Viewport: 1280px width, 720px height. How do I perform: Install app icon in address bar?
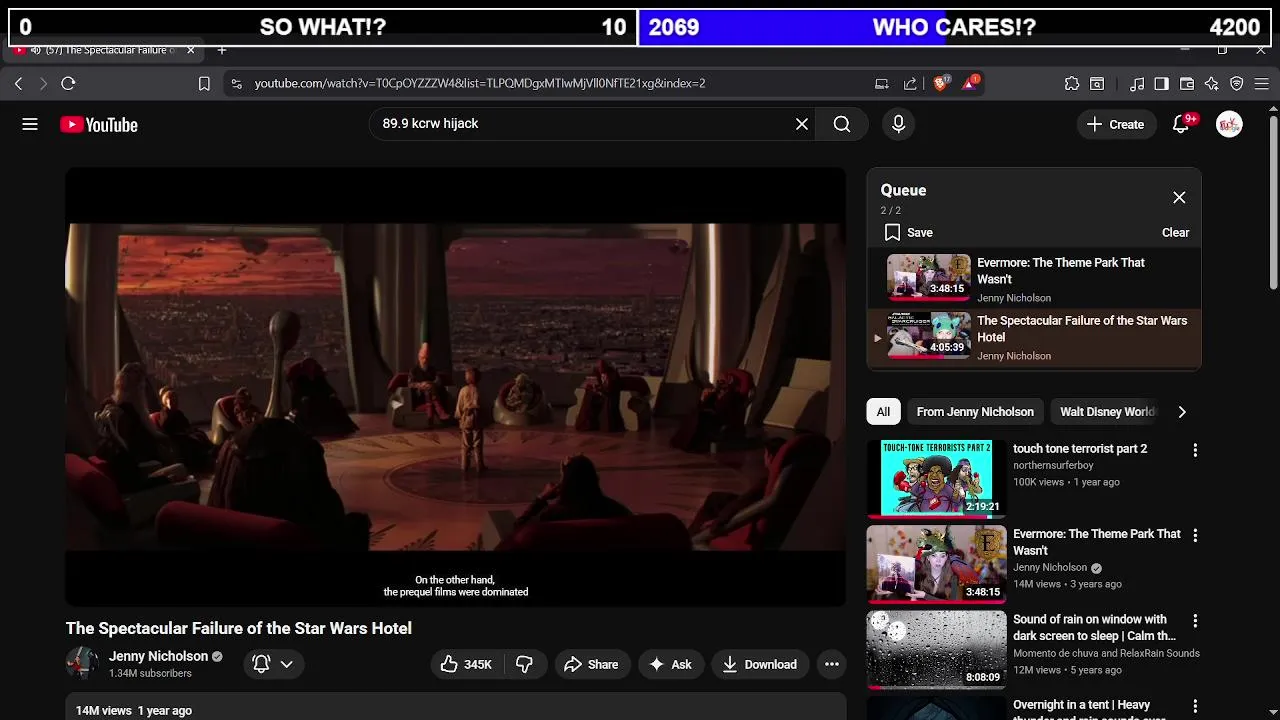point(882,84)
